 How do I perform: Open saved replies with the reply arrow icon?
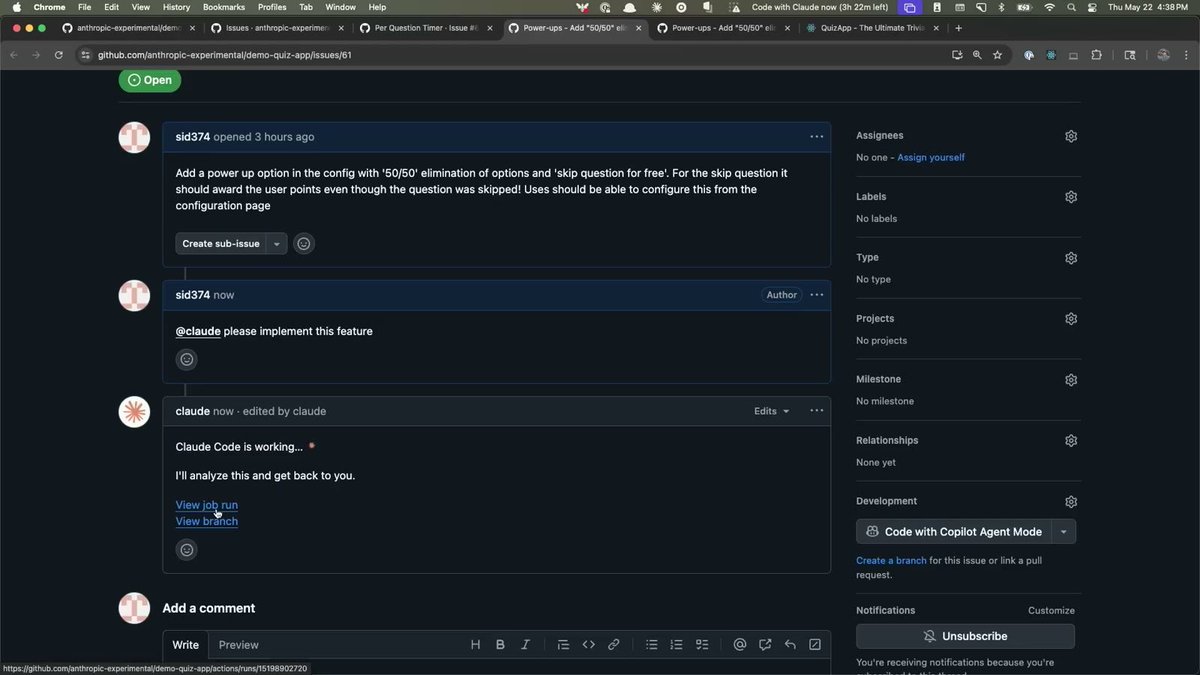(790, 645)
